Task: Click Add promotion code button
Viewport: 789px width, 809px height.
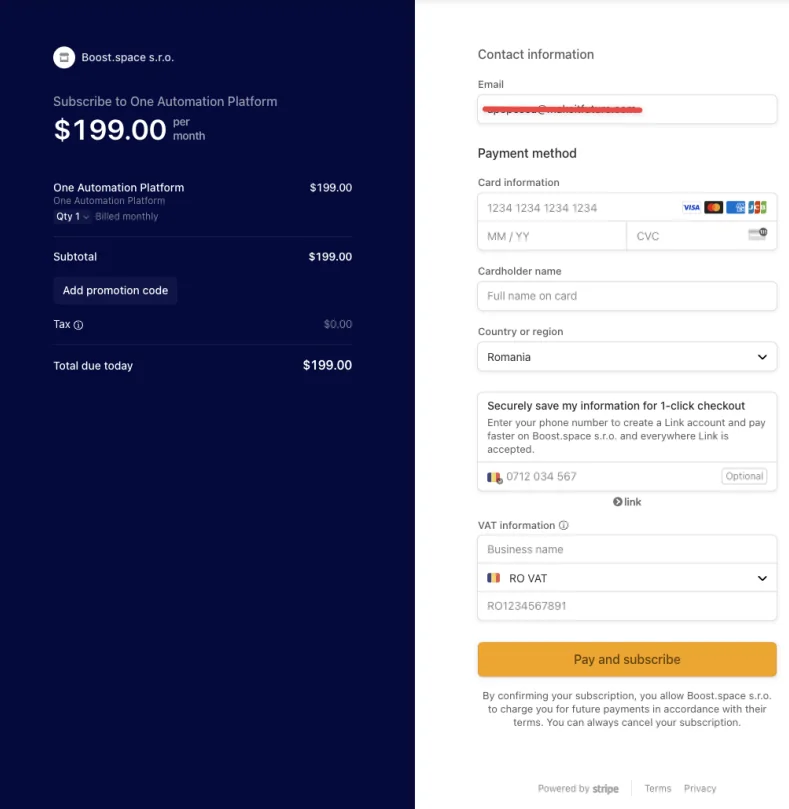Action: [x=115, y=290]
